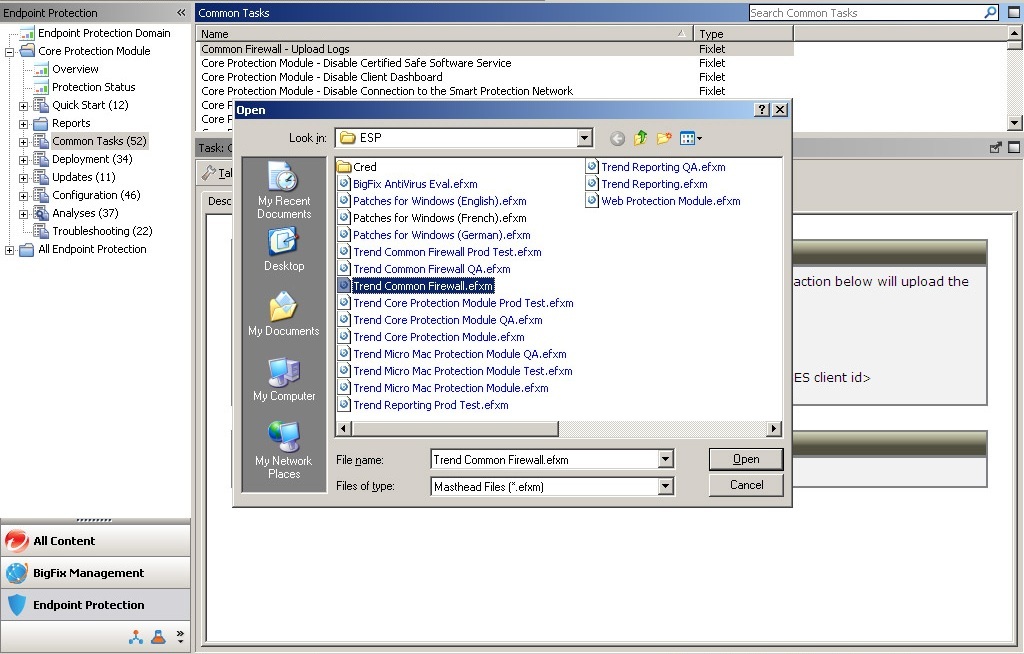This screenshot has height=654, width=1024.
Task: Create new folder icon in Open dialog
Action: pyautogui.click(x=664, y=138)
